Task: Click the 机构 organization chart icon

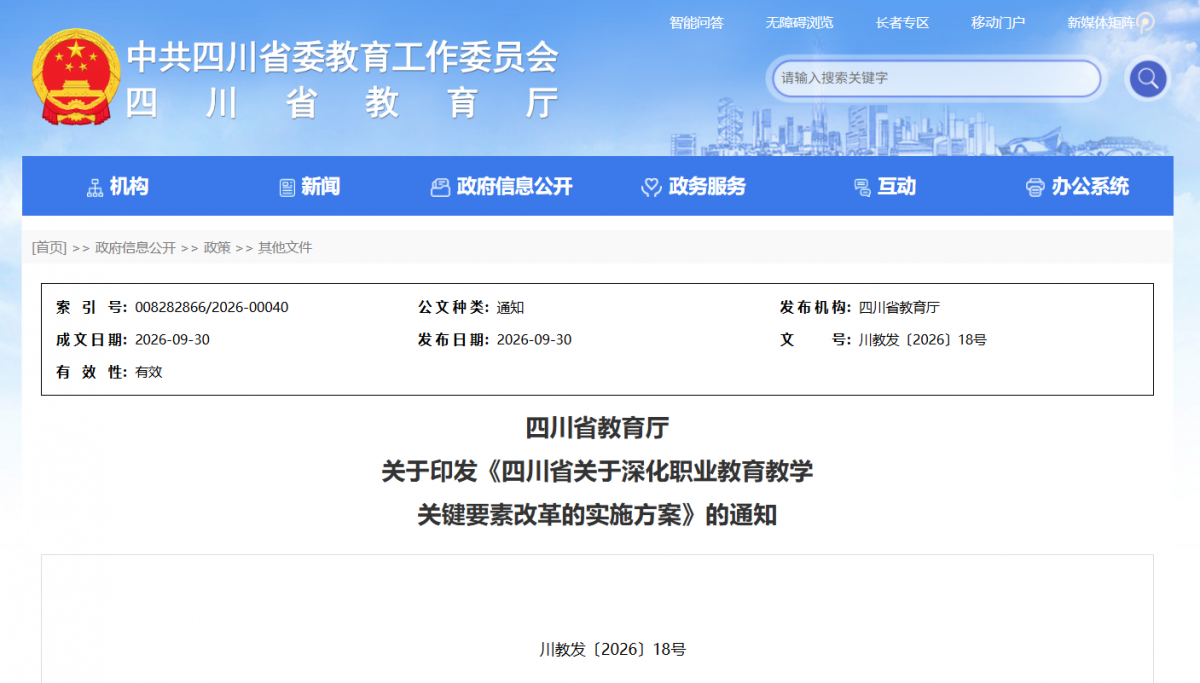Action: (x=95, y=187)
